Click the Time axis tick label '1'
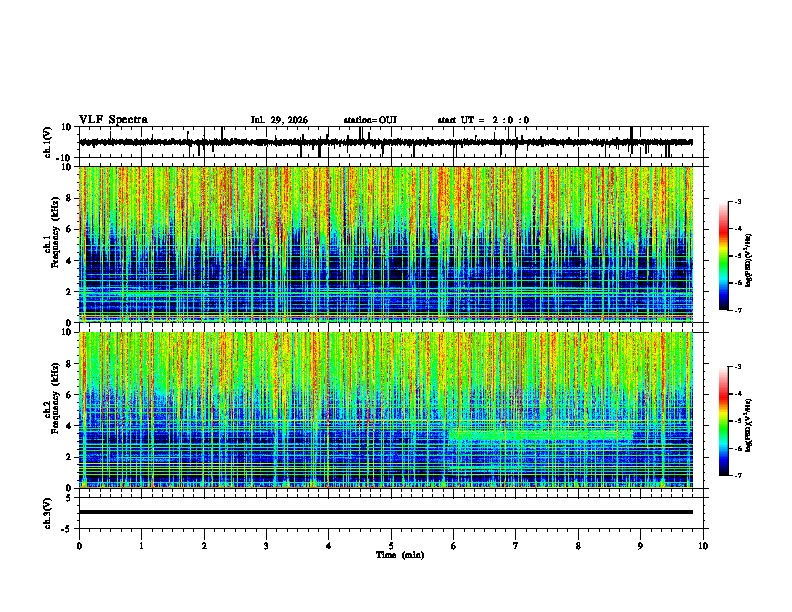 (x=141, y=546)
